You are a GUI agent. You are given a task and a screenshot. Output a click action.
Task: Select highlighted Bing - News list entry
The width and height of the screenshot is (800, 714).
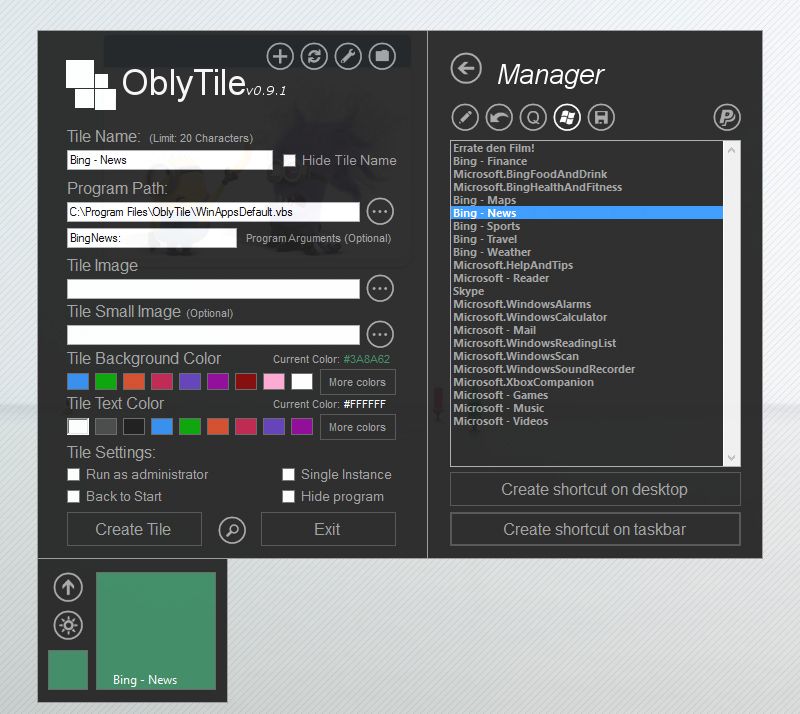coord(587,213)
